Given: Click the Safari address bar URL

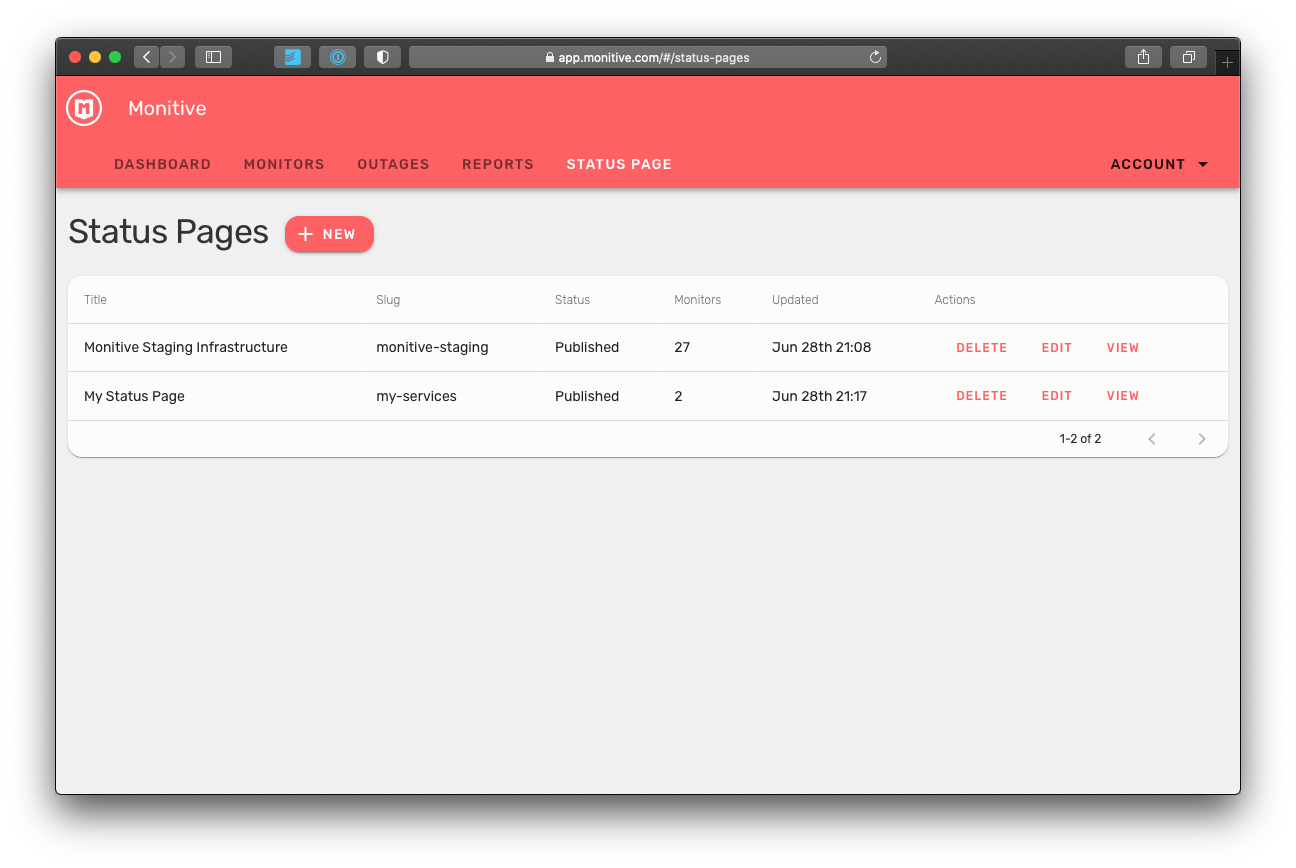Looking at the screenshot, I should [647, 57].
